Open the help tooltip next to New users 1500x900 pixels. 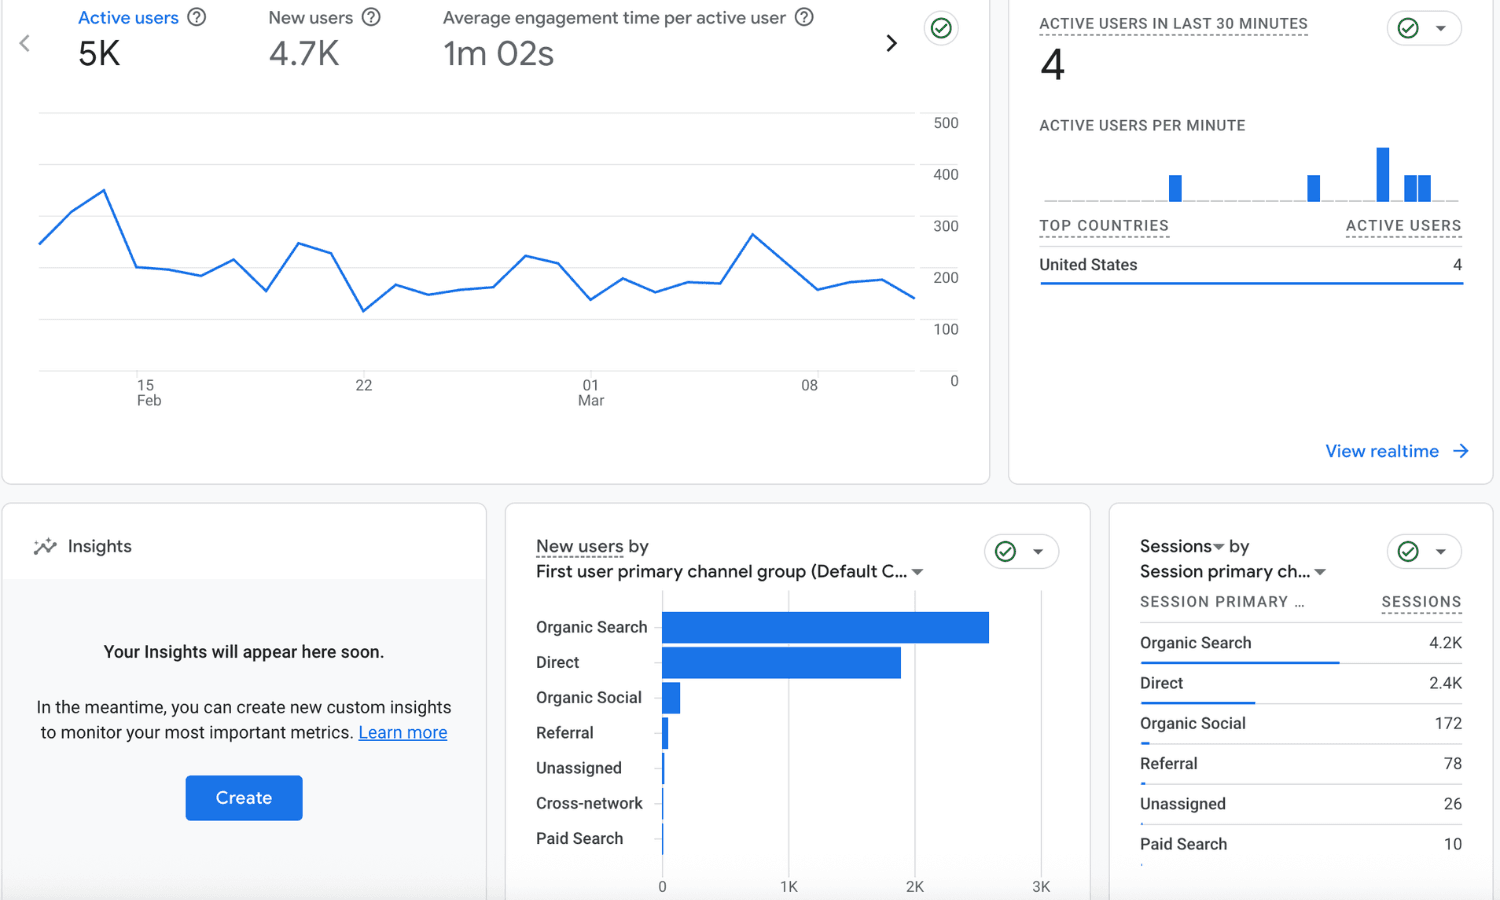pos(371,17)
